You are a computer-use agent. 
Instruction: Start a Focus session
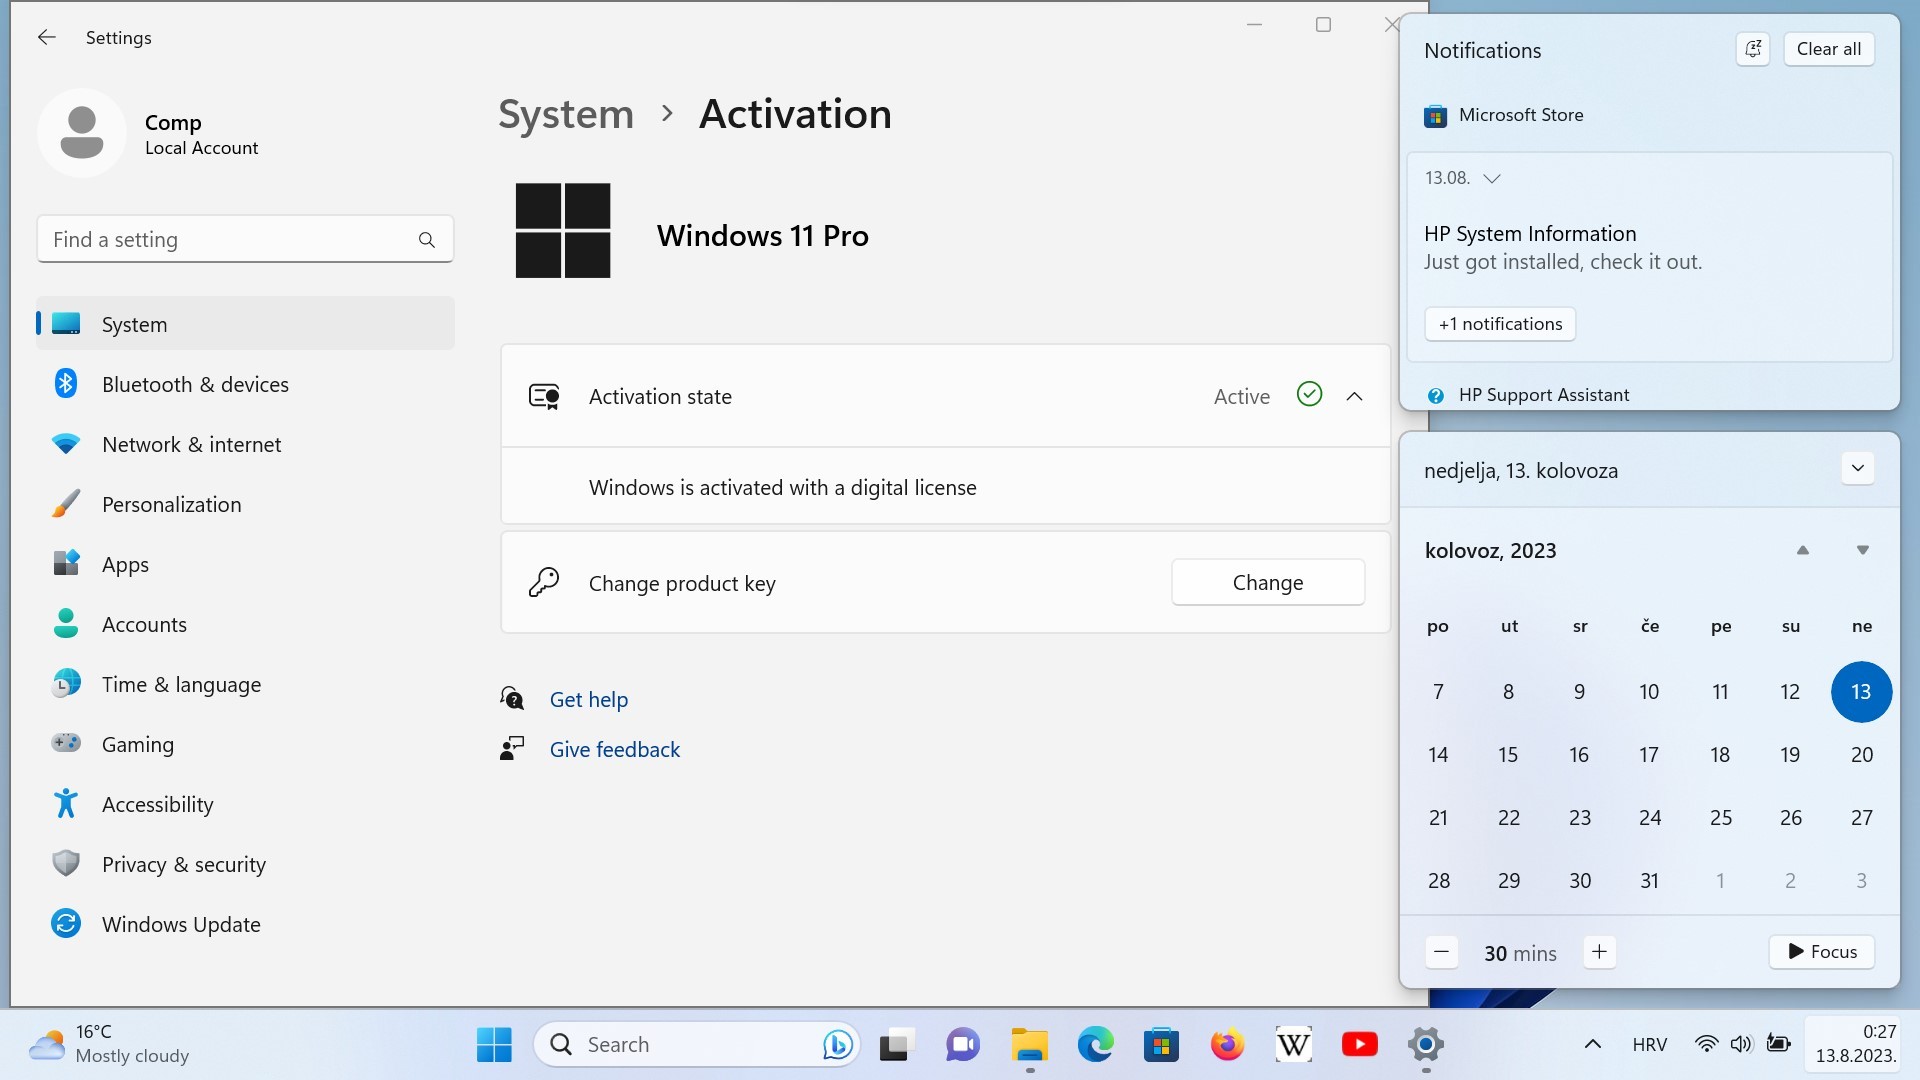coord(1822,952)
